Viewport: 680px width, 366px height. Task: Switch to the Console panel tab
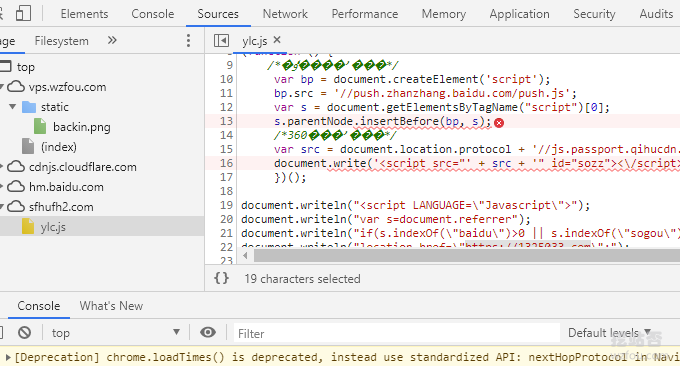tap(153, 14)
